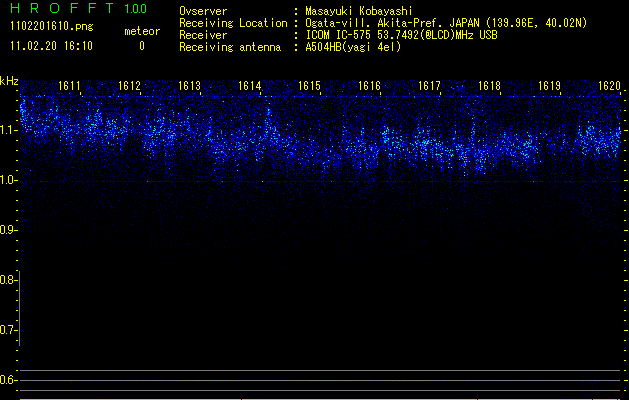Viewport: 629px width, 400px height.
Task: Click the 1611 time marker
Action: click(x=69, y=86)
